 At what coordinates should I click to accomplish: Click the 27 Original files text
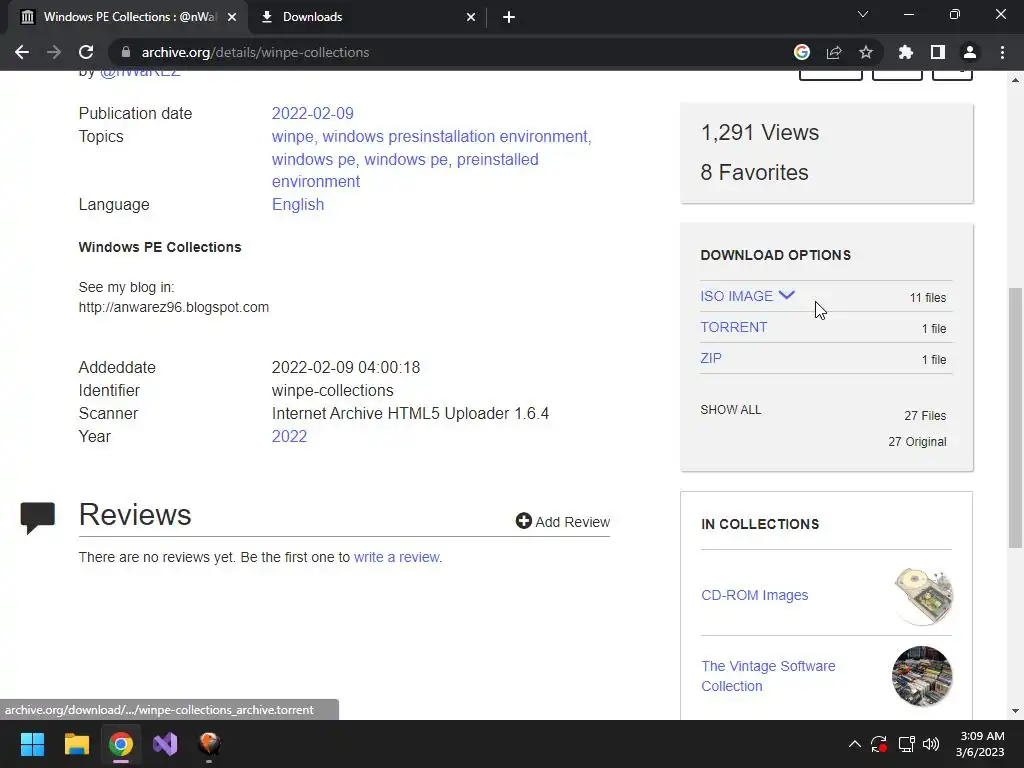(x=917, y=441)
